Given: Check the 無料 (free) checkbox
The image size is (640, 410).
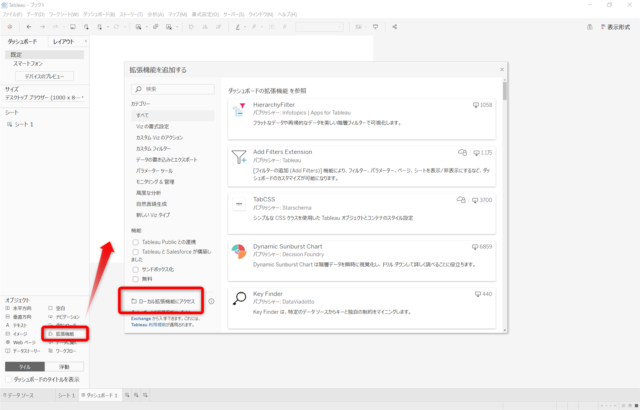Looking at the screenshot, I should click(x=136, y=279).
